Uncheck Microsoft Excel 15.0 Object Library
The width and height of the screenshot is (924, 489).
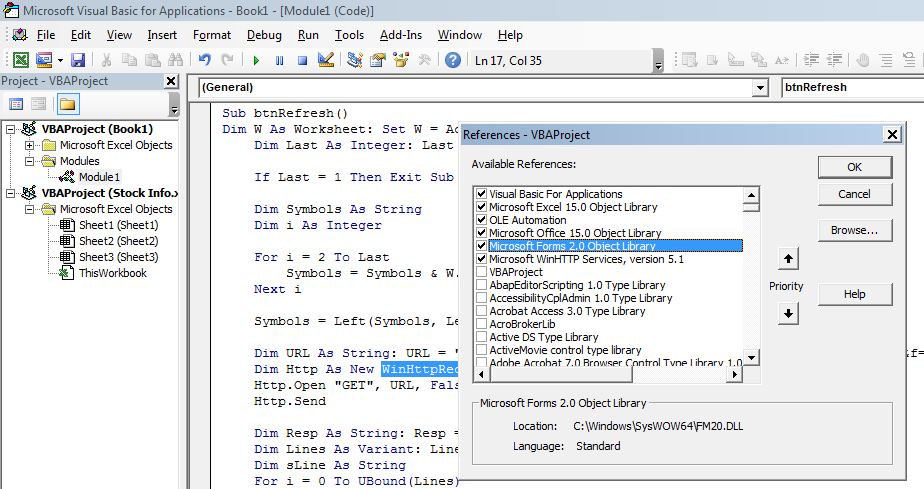point(481,207)
